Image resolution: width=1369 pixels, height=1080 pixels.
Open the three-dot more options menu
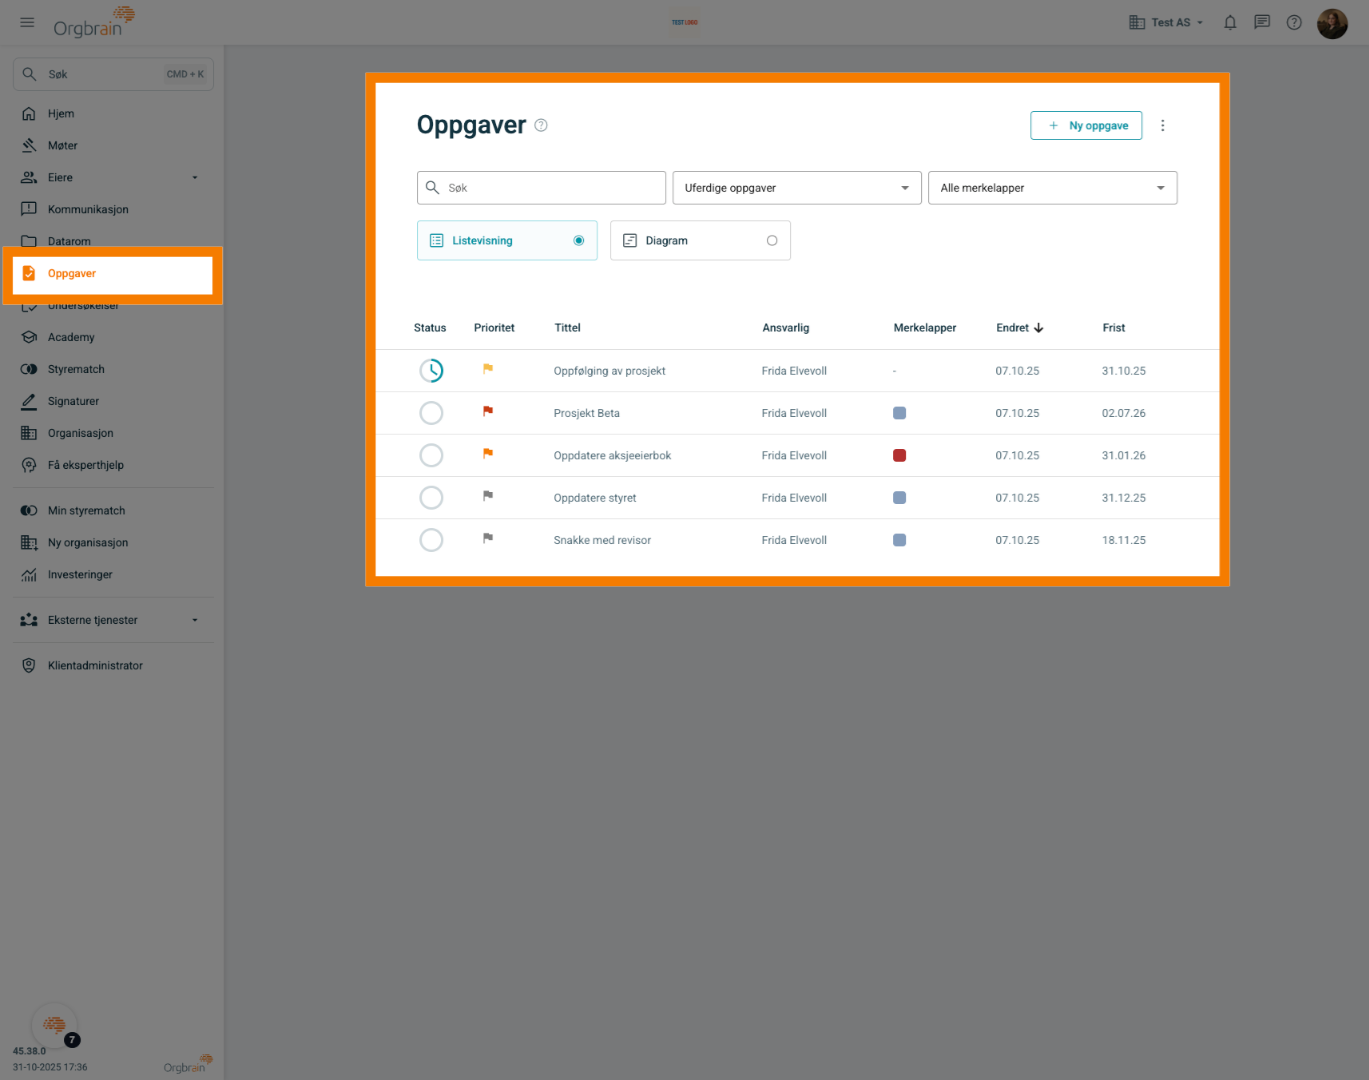point(1162,126)
